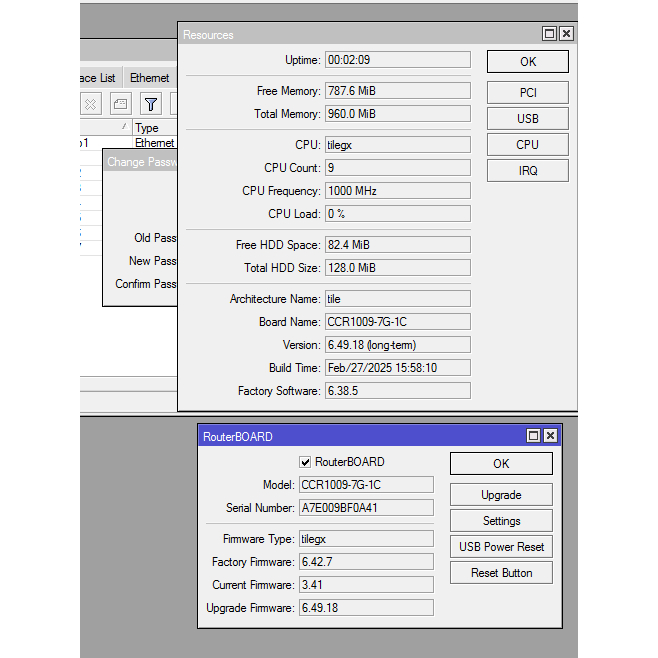658x658 pixels.
Task: Sort the list by the Type column header
Action: (150, 128)
